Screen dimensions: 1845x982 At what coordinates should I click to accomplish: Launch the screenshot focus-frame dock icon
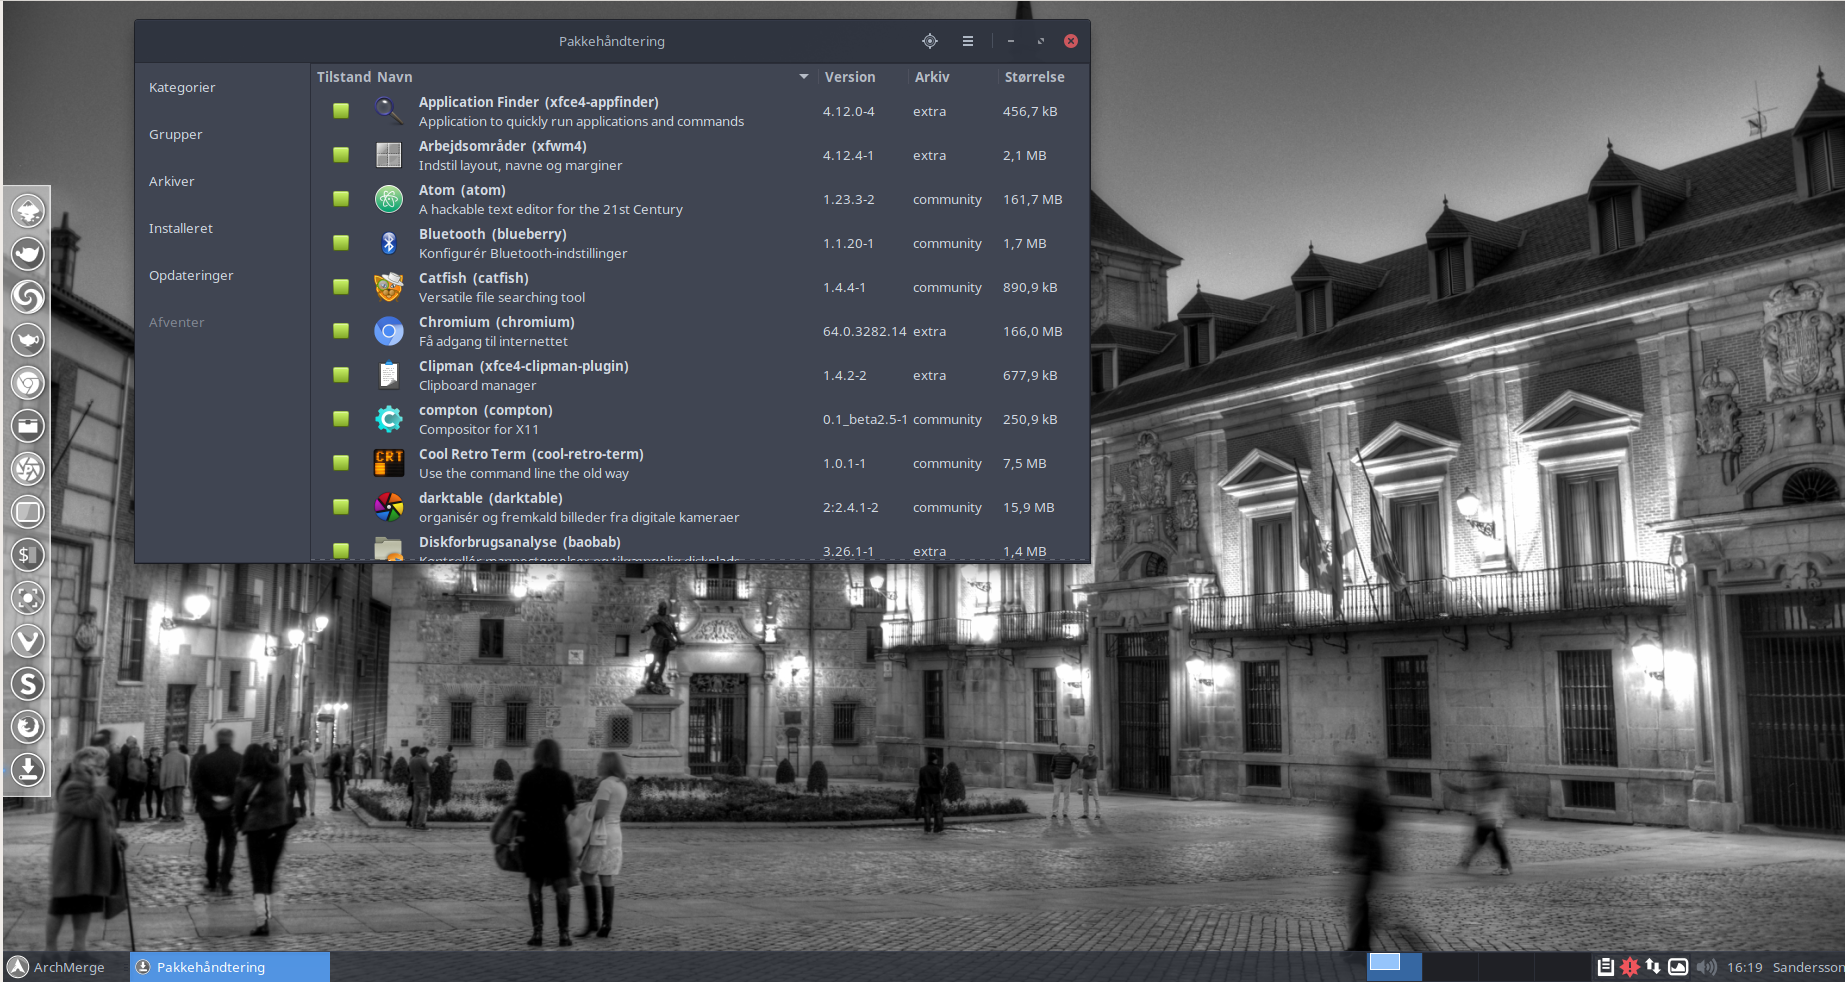(28, 598)
